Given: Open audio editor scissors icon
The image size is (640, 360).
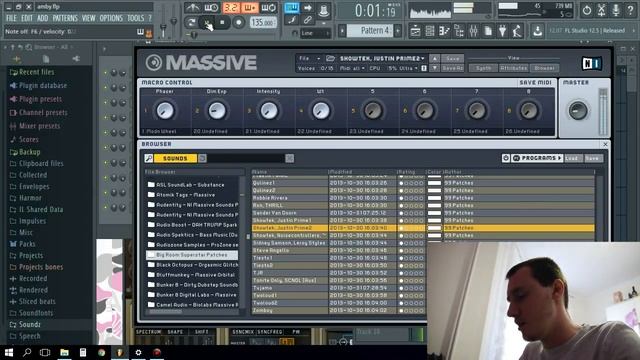Looking at the screenshot, I should (601, 10).
